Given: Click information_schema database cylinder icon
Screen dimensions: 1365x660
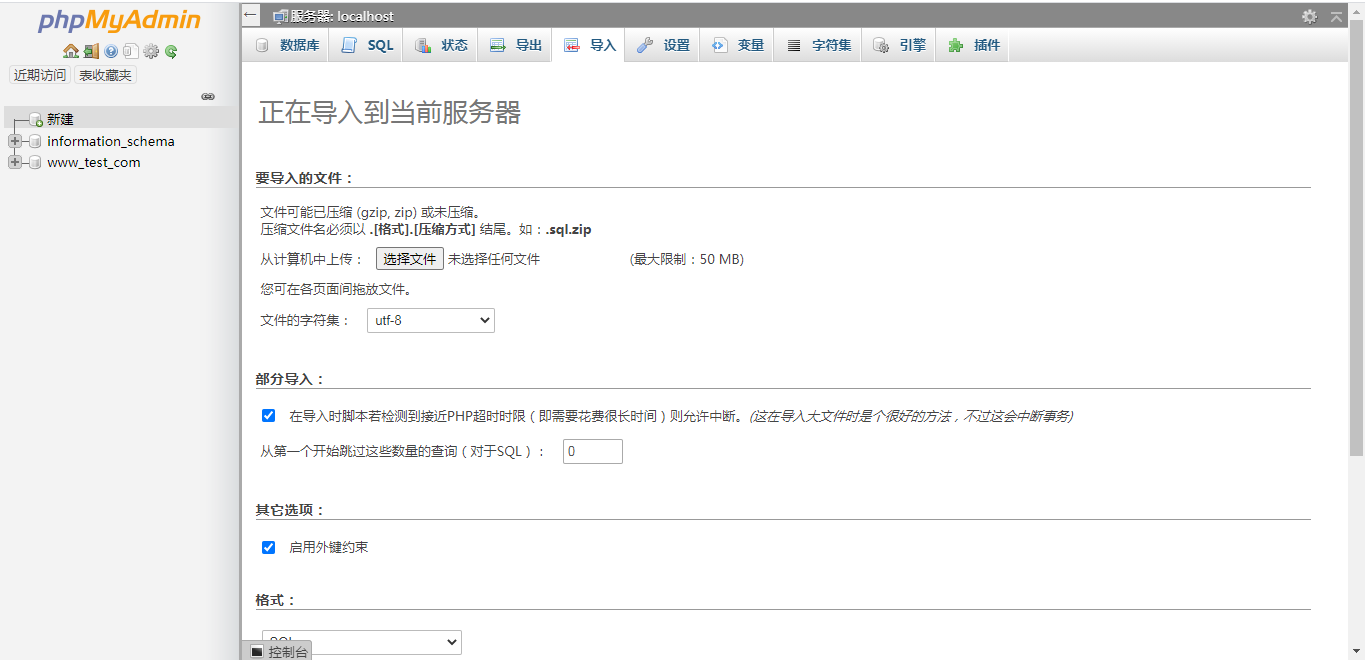Looking at the screenshot, I should coord(35,142).
